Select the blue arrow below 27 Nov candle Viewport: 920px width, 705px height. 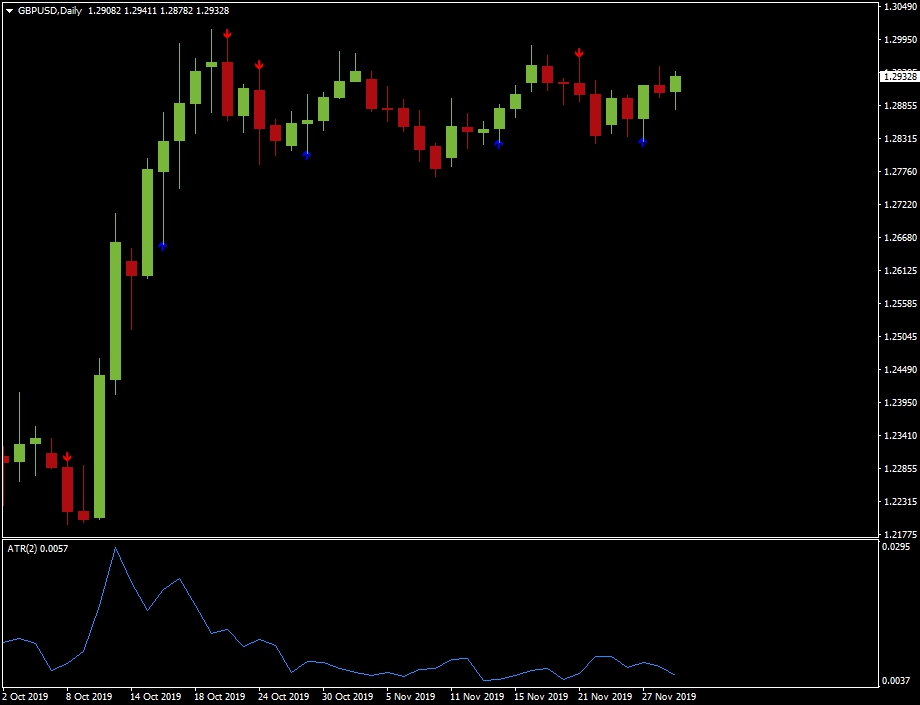coord(643,142)
